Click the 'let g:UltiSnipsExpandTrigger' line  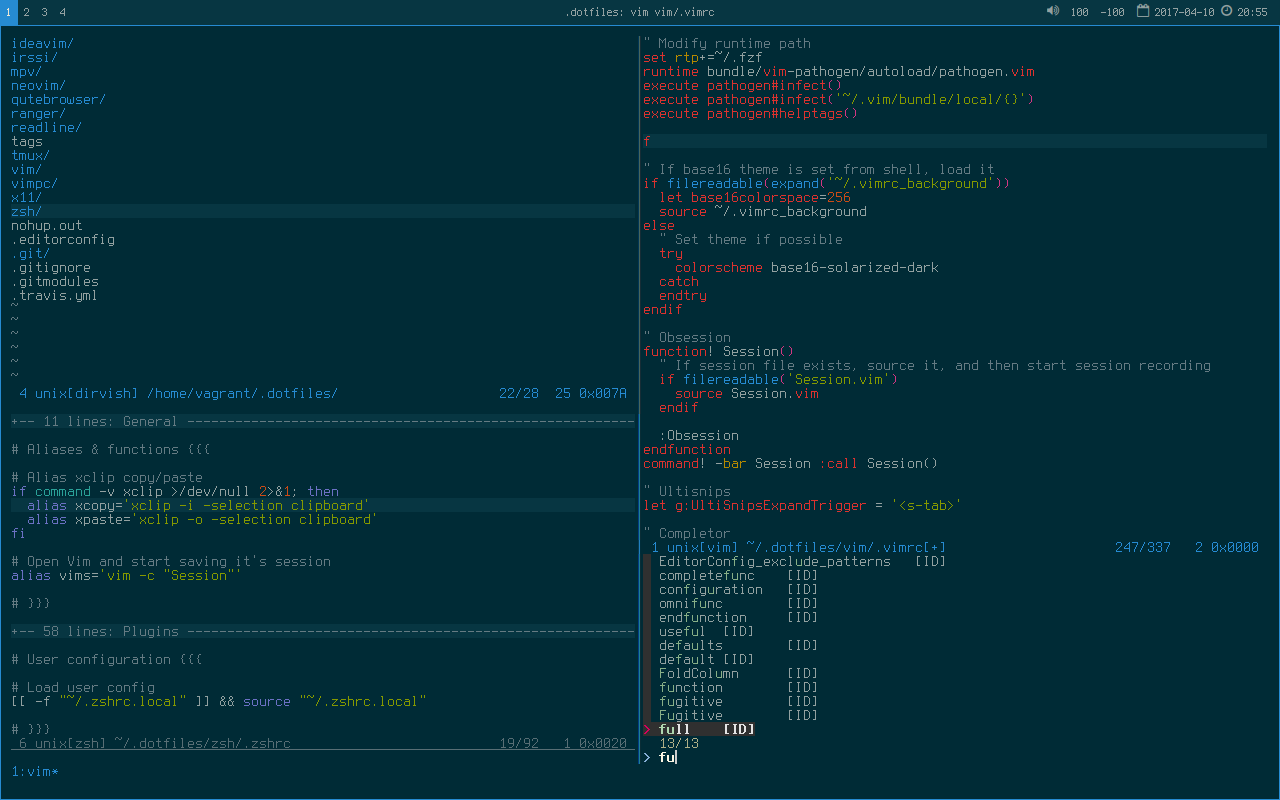802,505
